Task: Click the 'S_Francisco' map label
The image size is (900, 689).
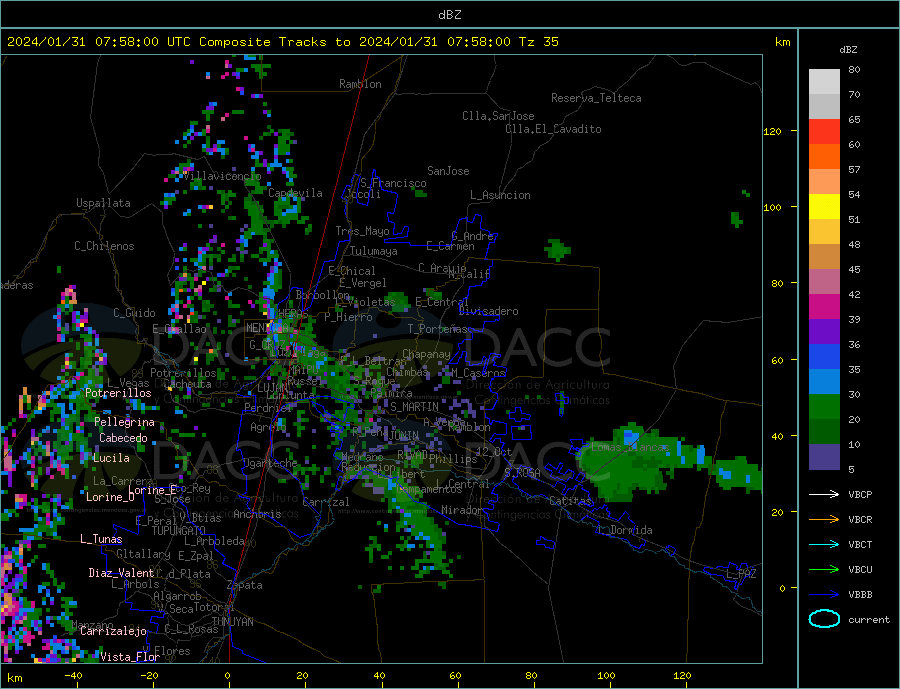Action: 393,184
